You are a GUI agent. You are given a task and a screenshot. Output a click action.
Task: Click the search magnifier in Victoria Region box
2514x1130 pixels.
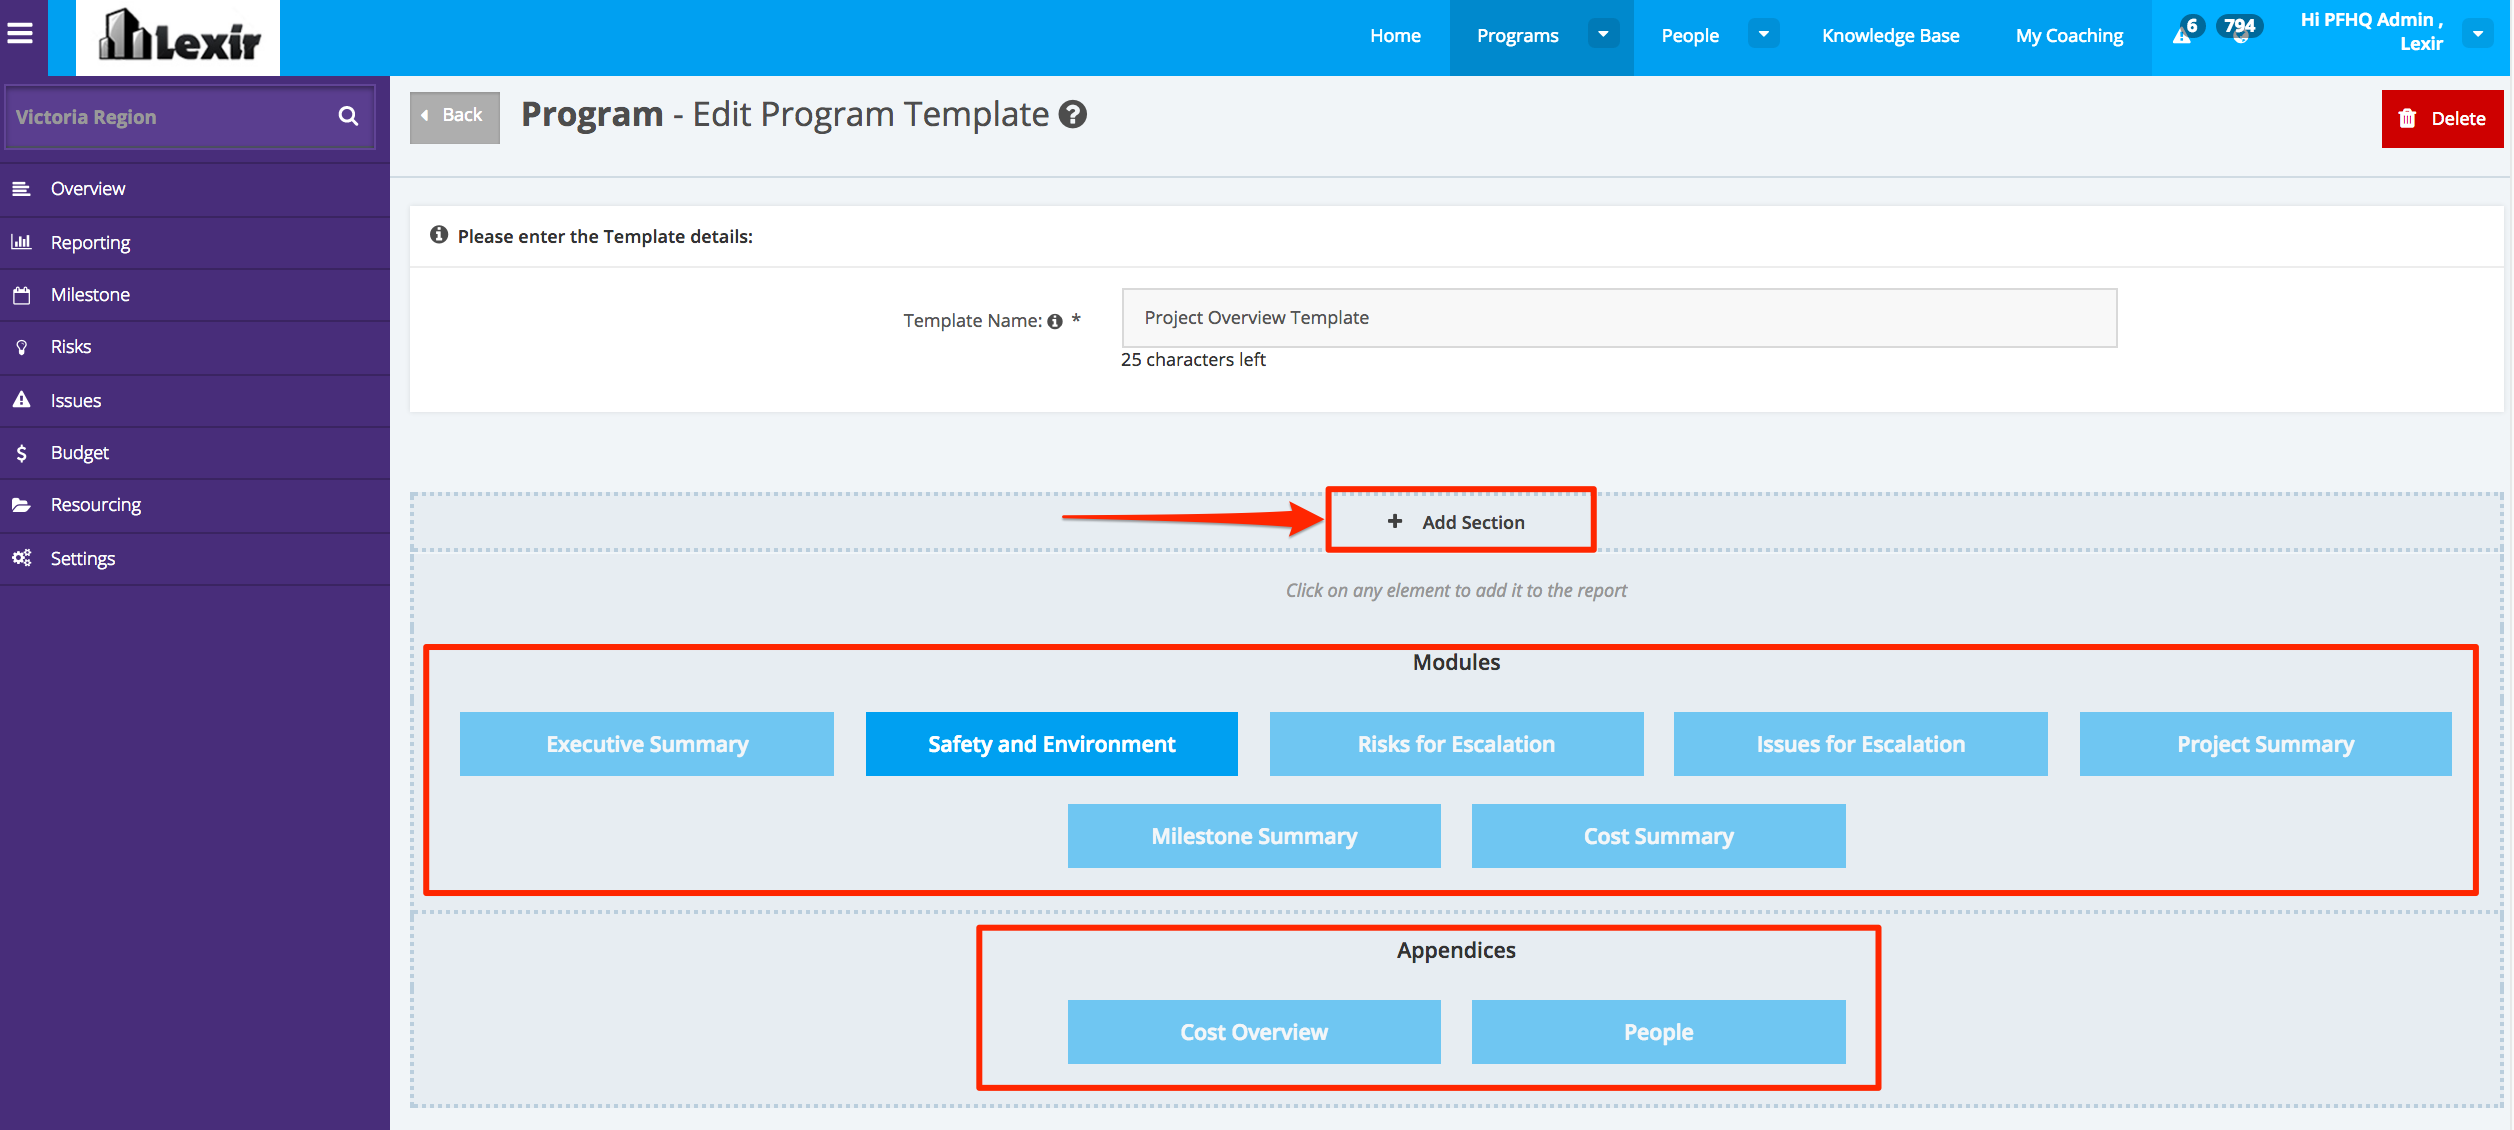tap(348, 116)
